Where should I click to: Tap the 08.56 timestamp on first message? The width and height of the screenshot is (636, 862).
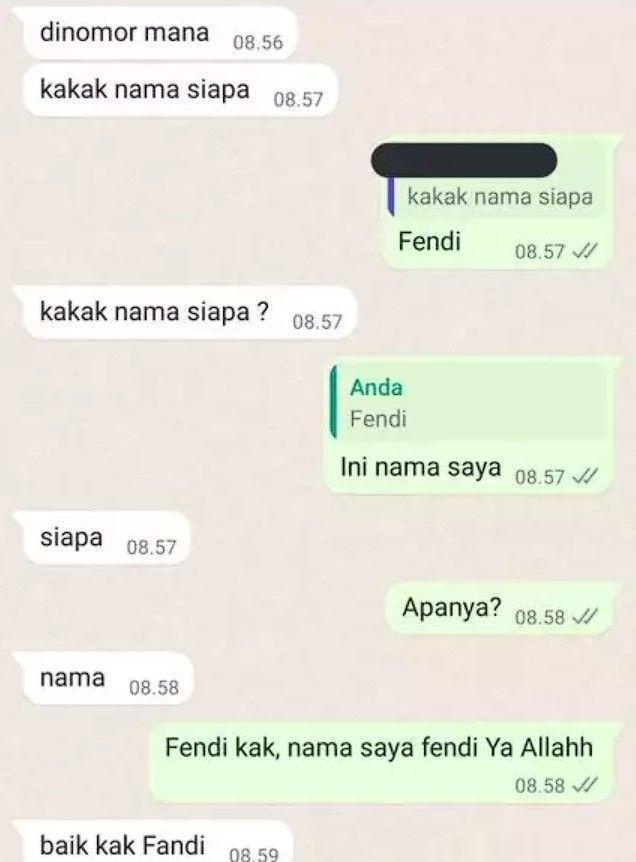(258, 42)
